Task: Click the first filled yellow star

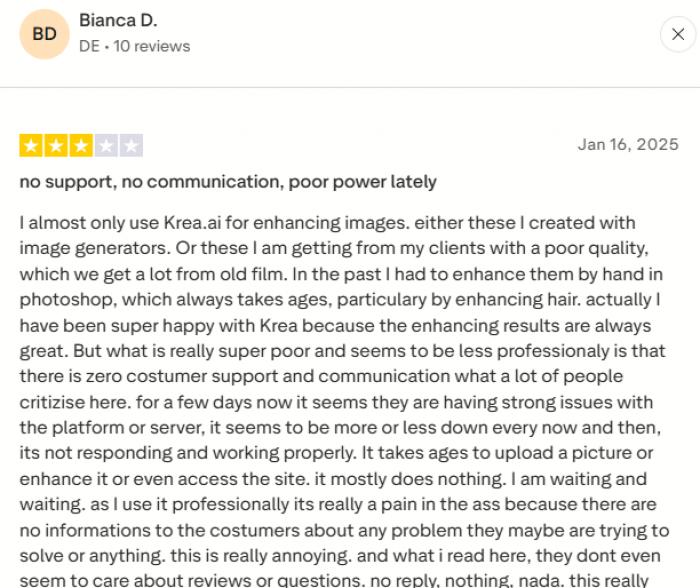Action: tap(30, 146)
